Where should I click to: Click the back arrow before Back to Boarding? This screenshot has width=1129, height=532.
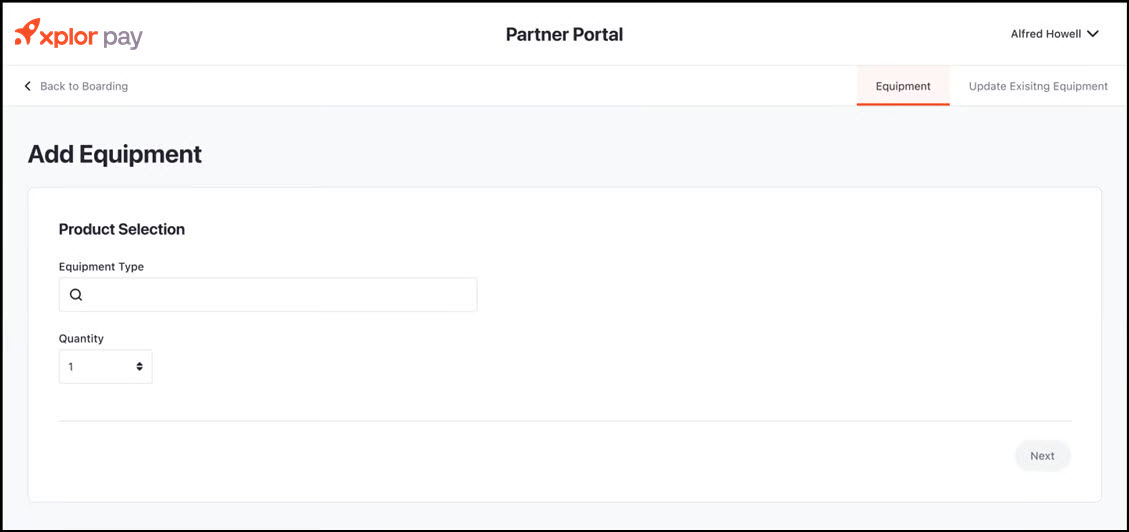tap(28, 86)
